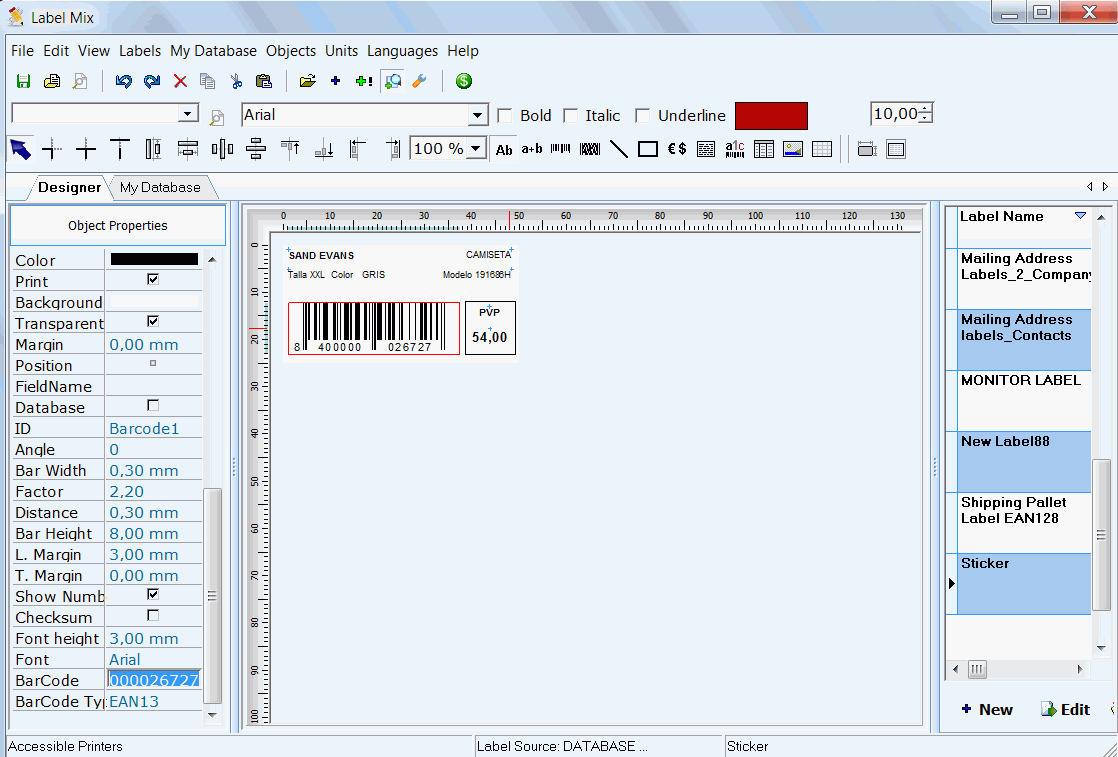Click the Edit label button

pyautogui.click(x=1065, y=709)
